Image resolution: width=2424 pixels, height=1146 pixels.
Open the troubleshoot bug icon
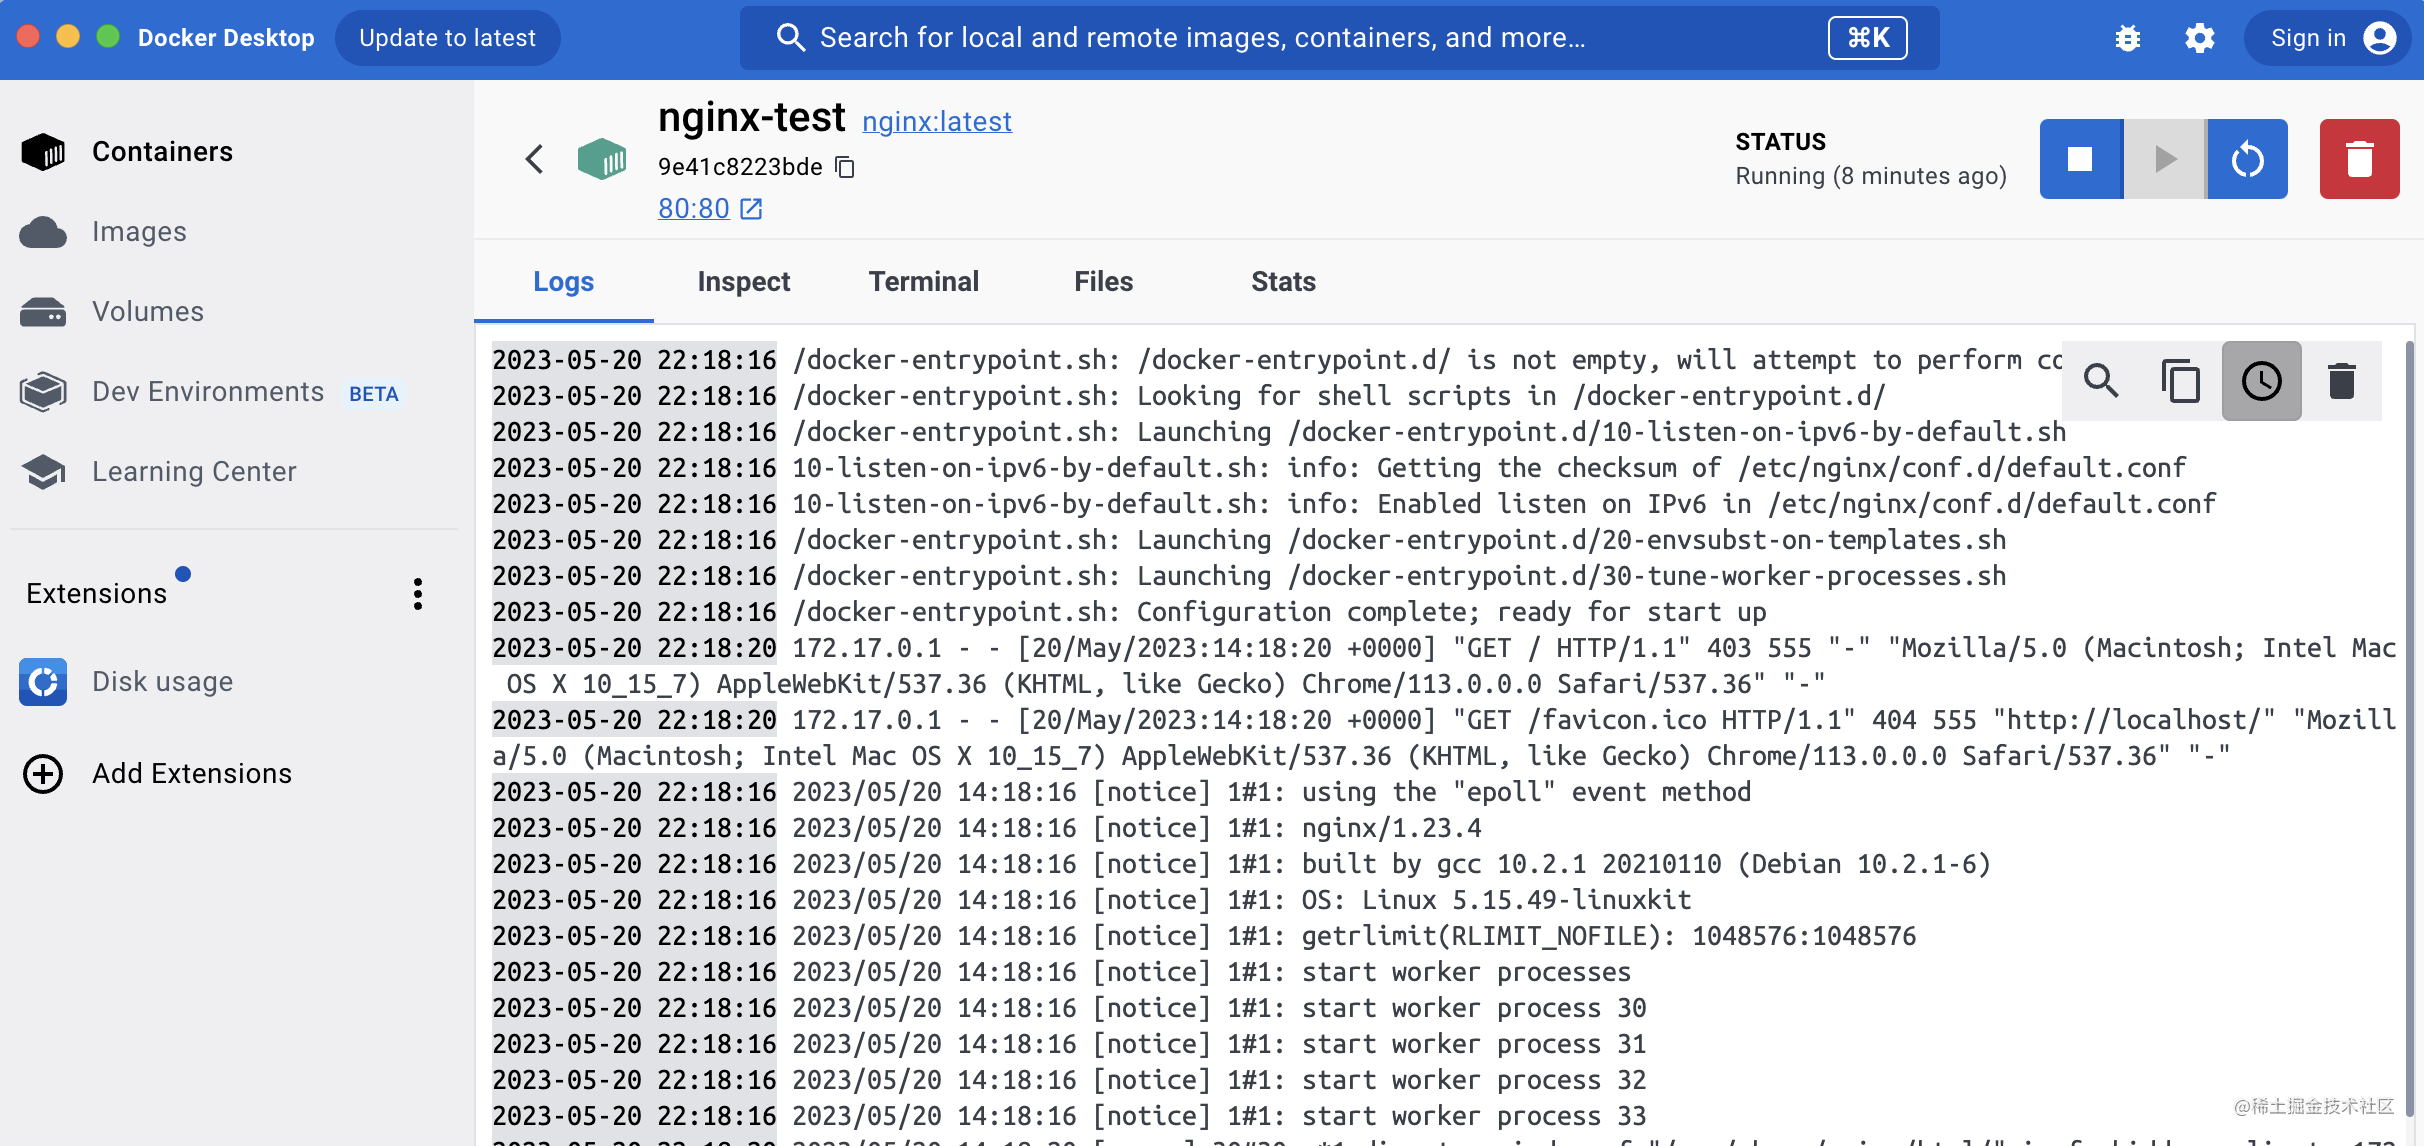(2127, 38)
